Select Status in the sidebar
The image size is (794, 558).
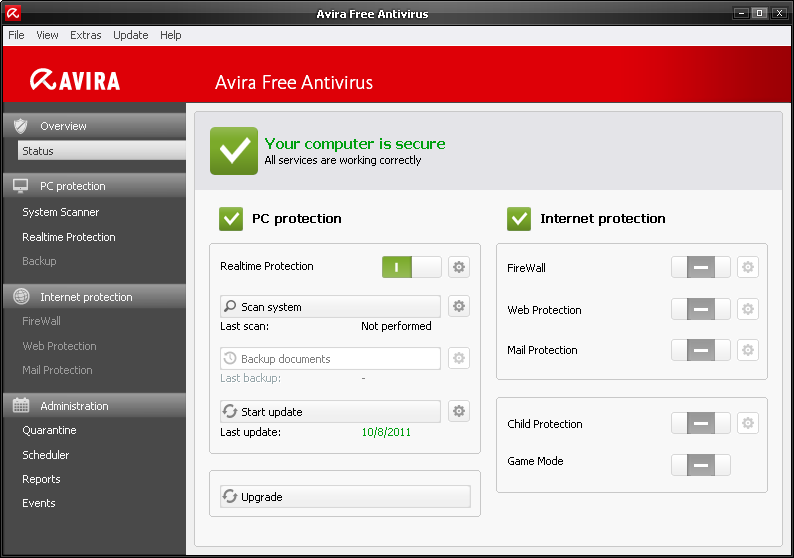pyautogui.click(x=102, y=150)
